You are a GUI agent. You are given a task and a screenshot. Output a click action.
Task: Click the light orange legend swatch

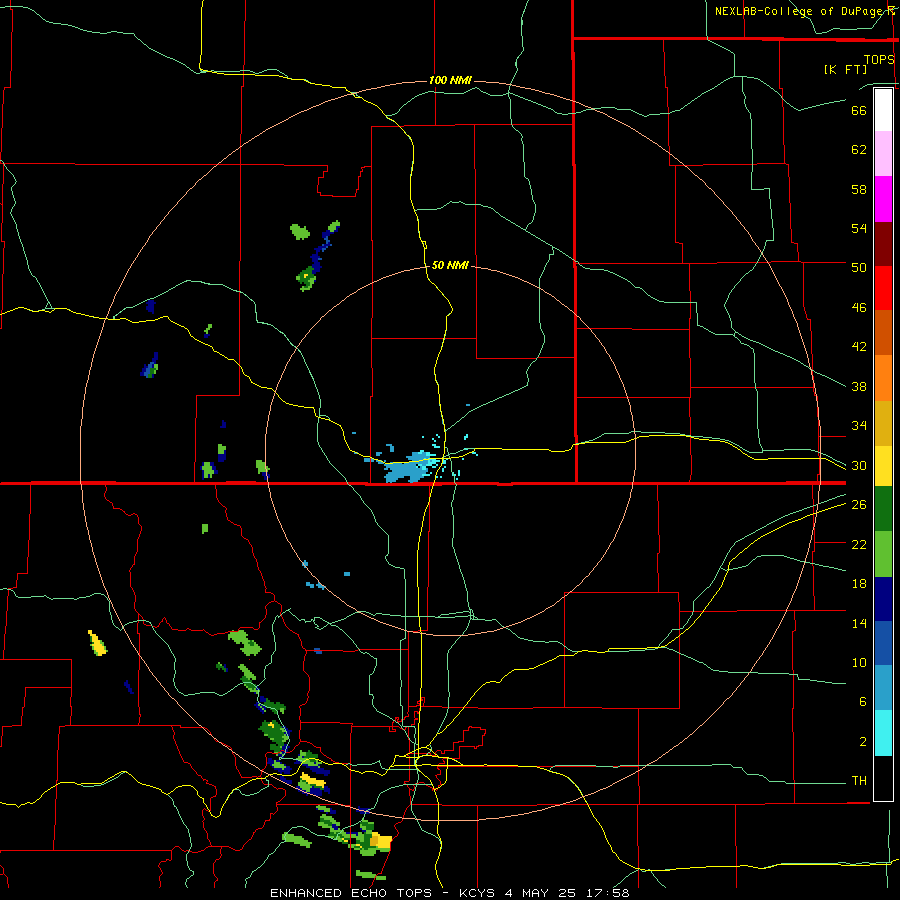click(x=883, y=378)
